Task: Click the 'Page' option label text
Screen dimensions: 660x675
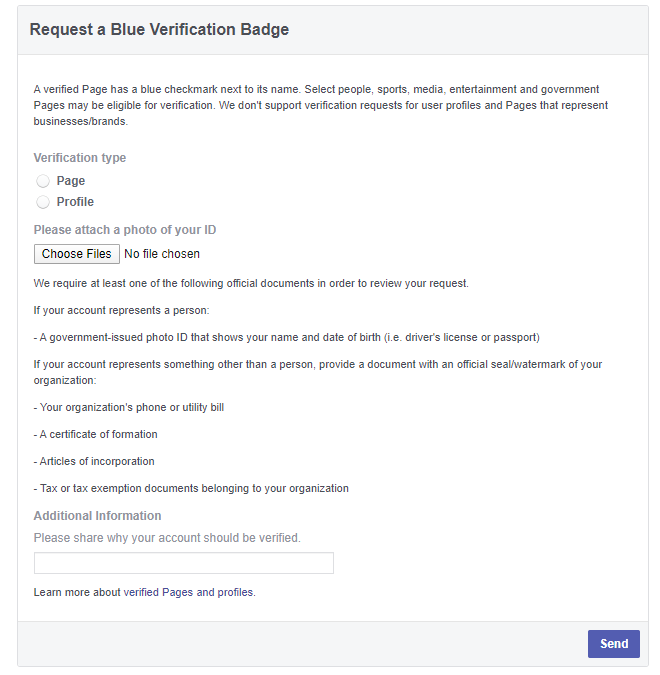Action: [x=71, y=181]
